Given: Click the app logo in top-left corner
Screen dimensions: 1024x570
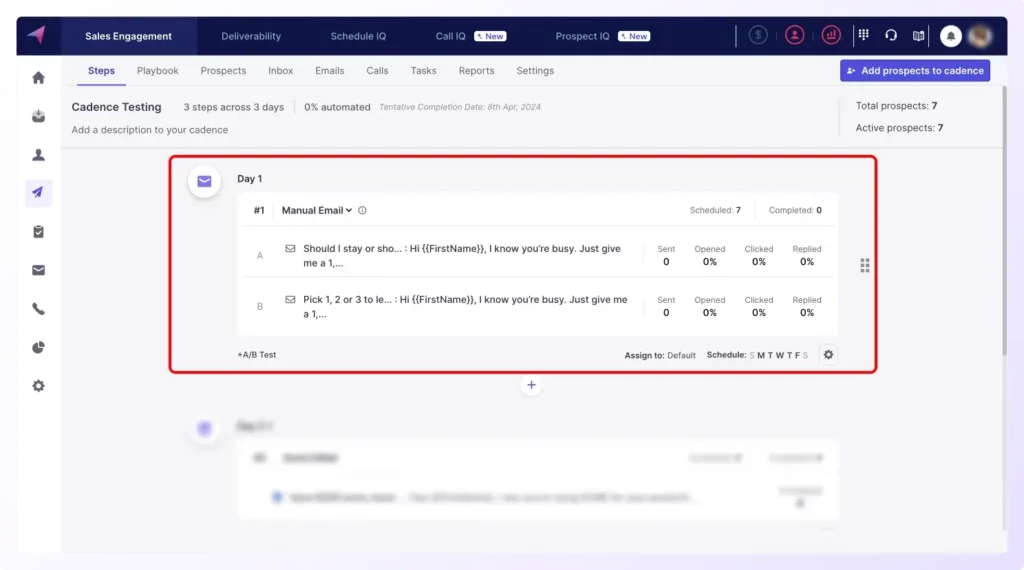Looking at the screenshot, I should click(x=37, y=35).
